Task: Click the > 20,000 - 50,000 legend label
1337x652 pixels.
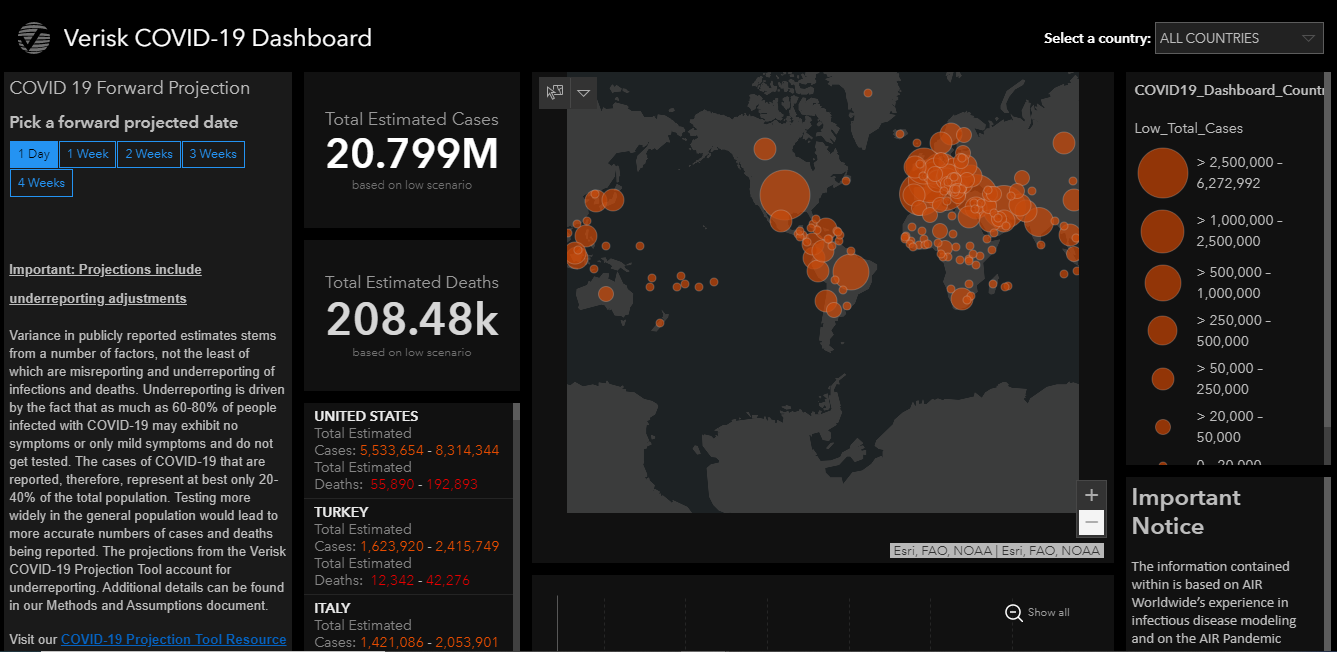Action: [x=1229, y=427]
